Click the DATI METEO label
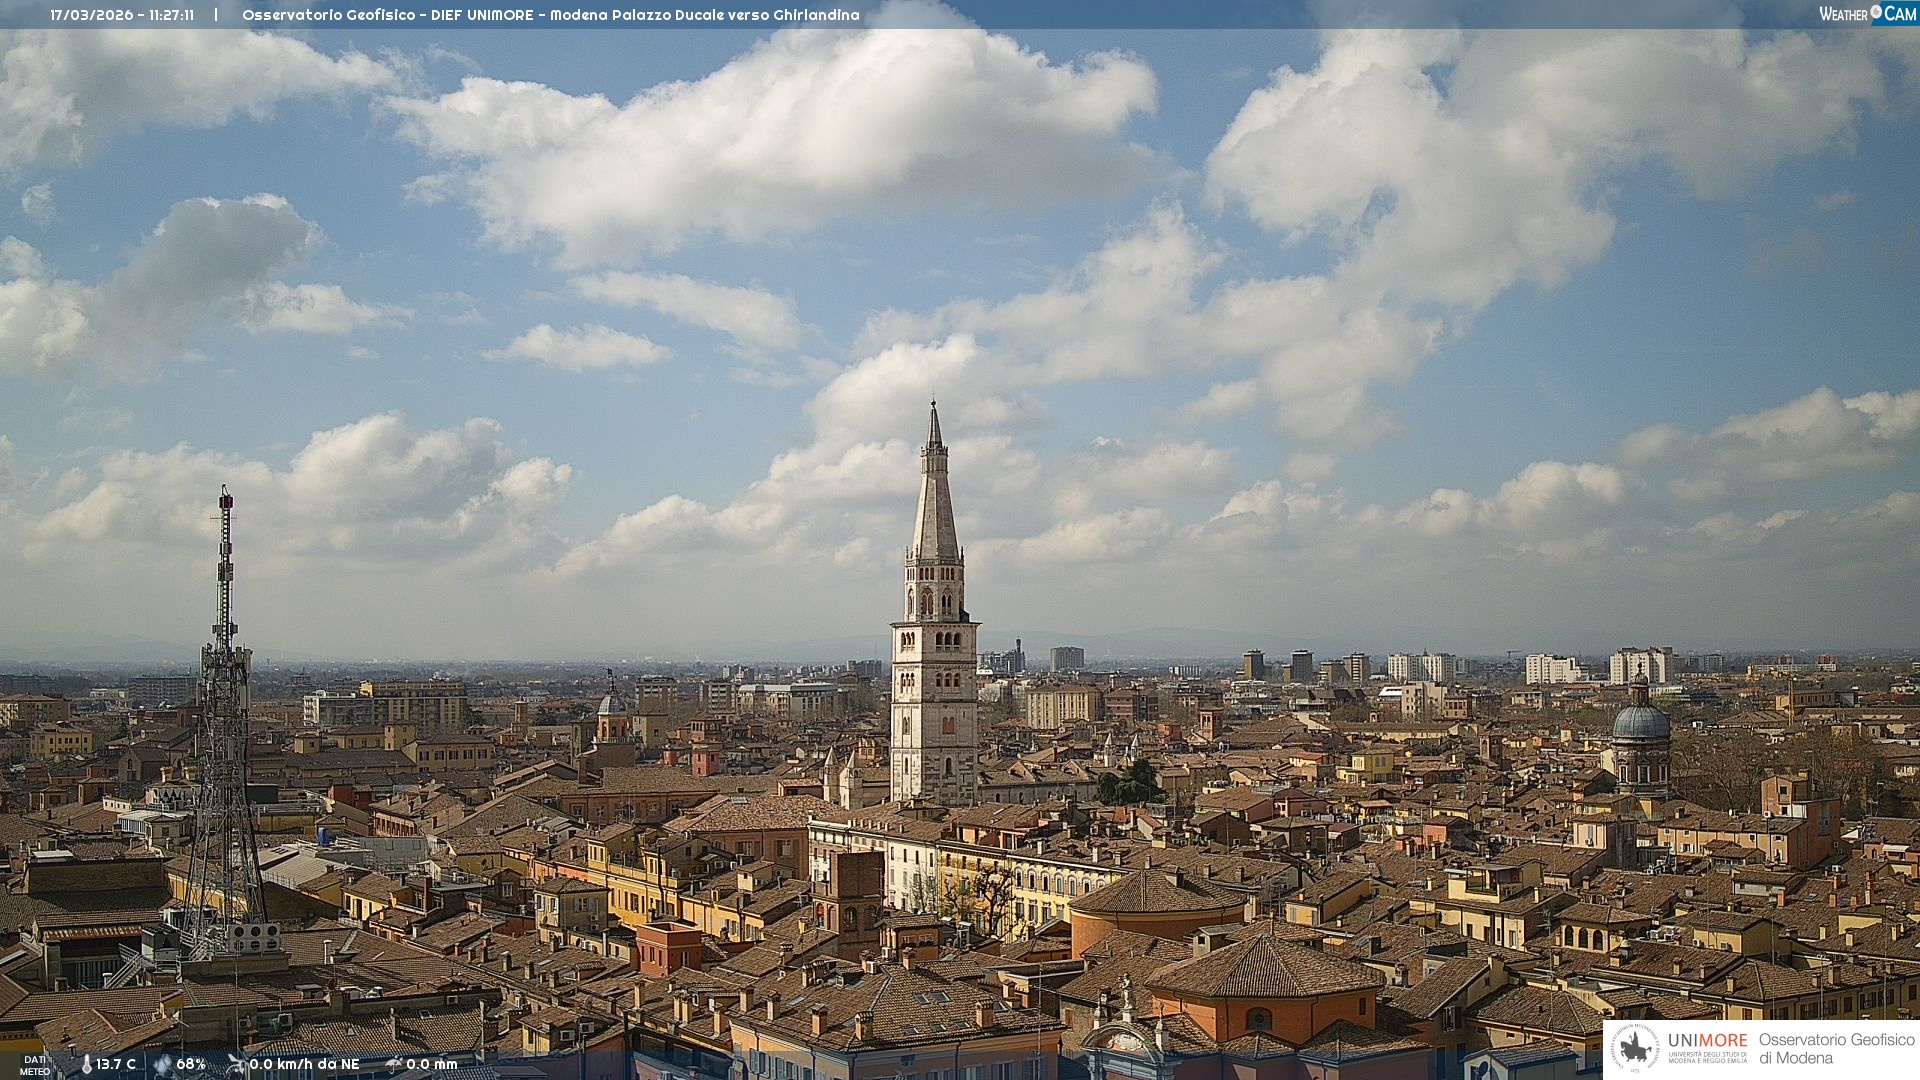The image size is (1920, 1080). pos(35,1066)
